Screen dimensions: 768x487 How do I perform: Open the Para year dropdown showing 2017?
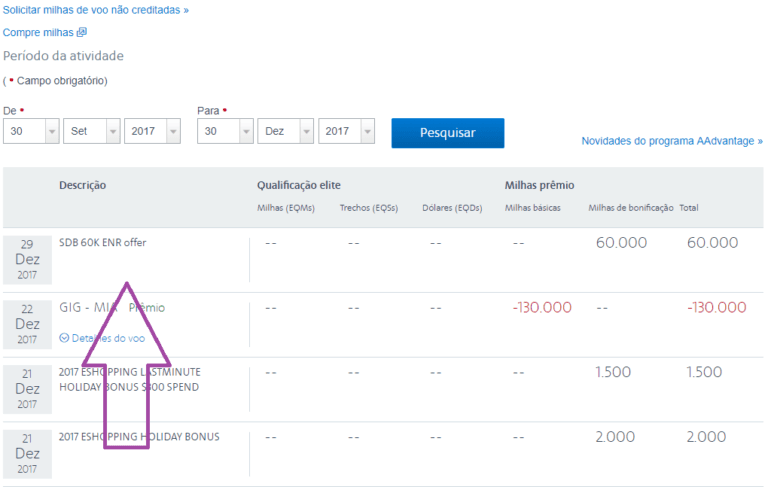[x=346, y=131]
